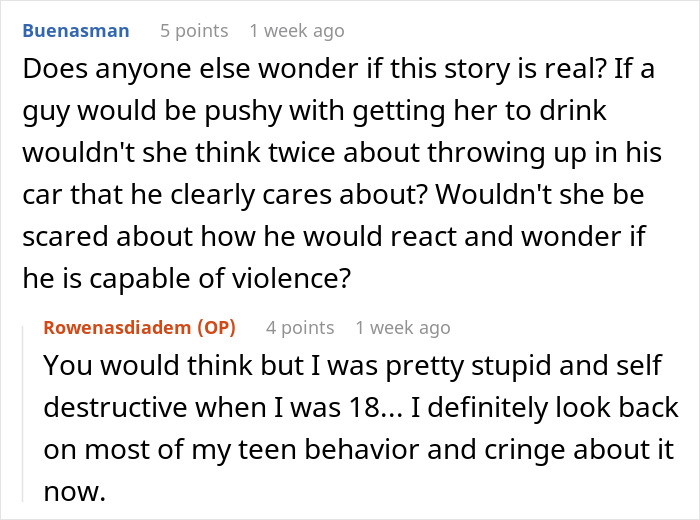The width and height of the screenshot is (700, 520).
Task: Open Buenasman's user profile
Action: click(75, 30)
